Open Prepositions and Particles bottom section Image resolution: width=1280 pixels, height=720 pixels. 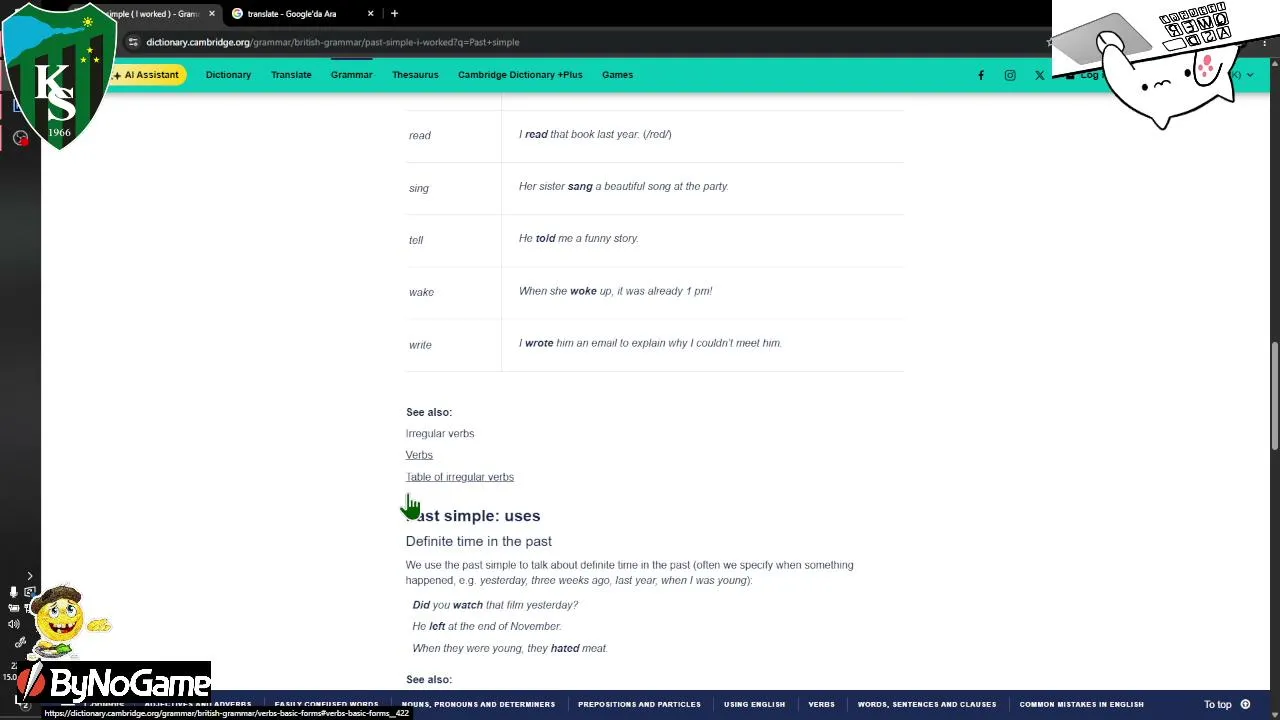(639, 704)
